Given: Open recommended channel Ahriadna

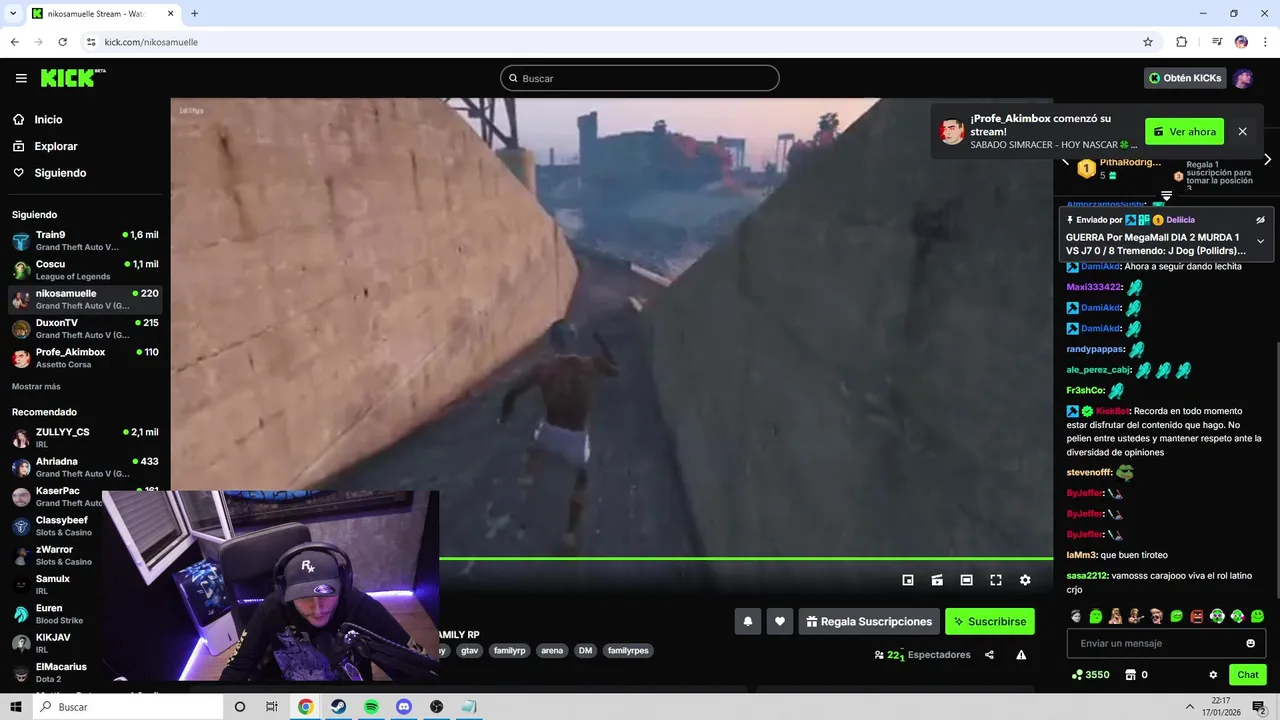Looking at the screenshot, I should pyautogui.click(x=85, y=467).
